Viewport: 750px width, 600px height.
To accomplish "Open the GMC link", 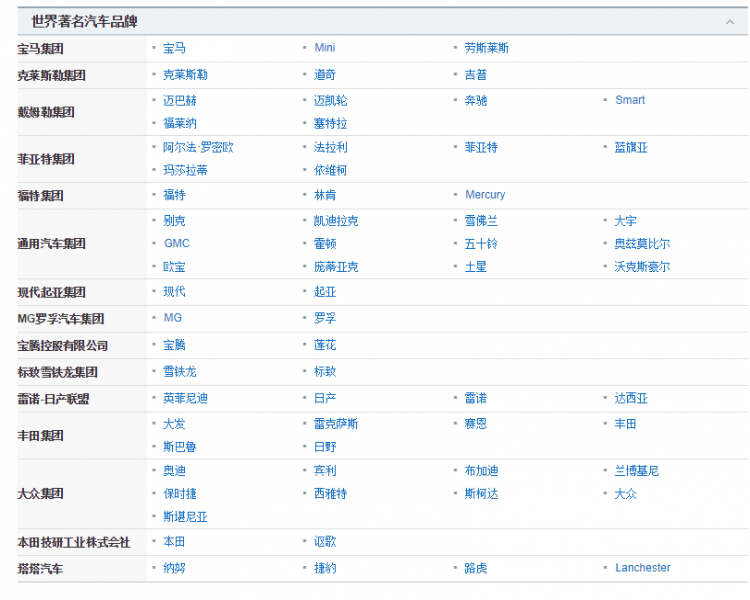I will coord(177,244).
